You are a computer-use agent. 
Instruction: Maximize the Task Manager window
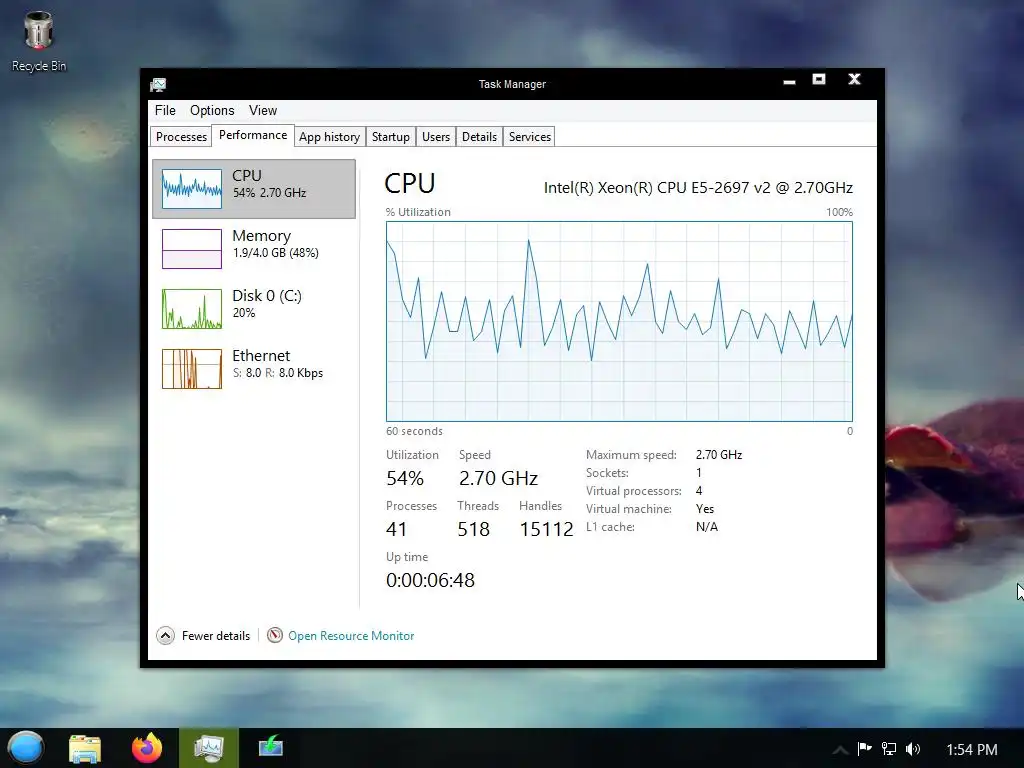(x=819, y=80)
